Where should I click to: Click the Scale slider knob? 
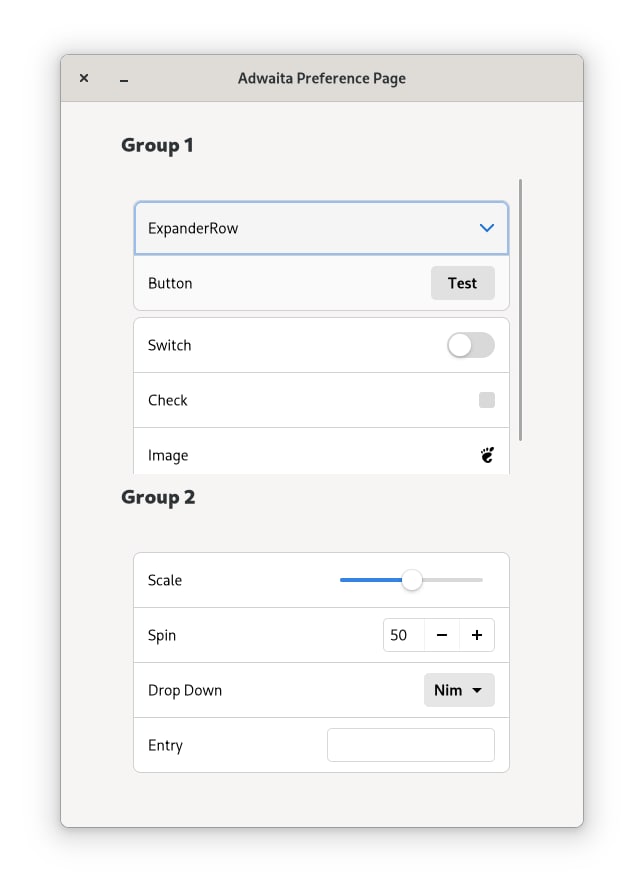tap(411, 580)
